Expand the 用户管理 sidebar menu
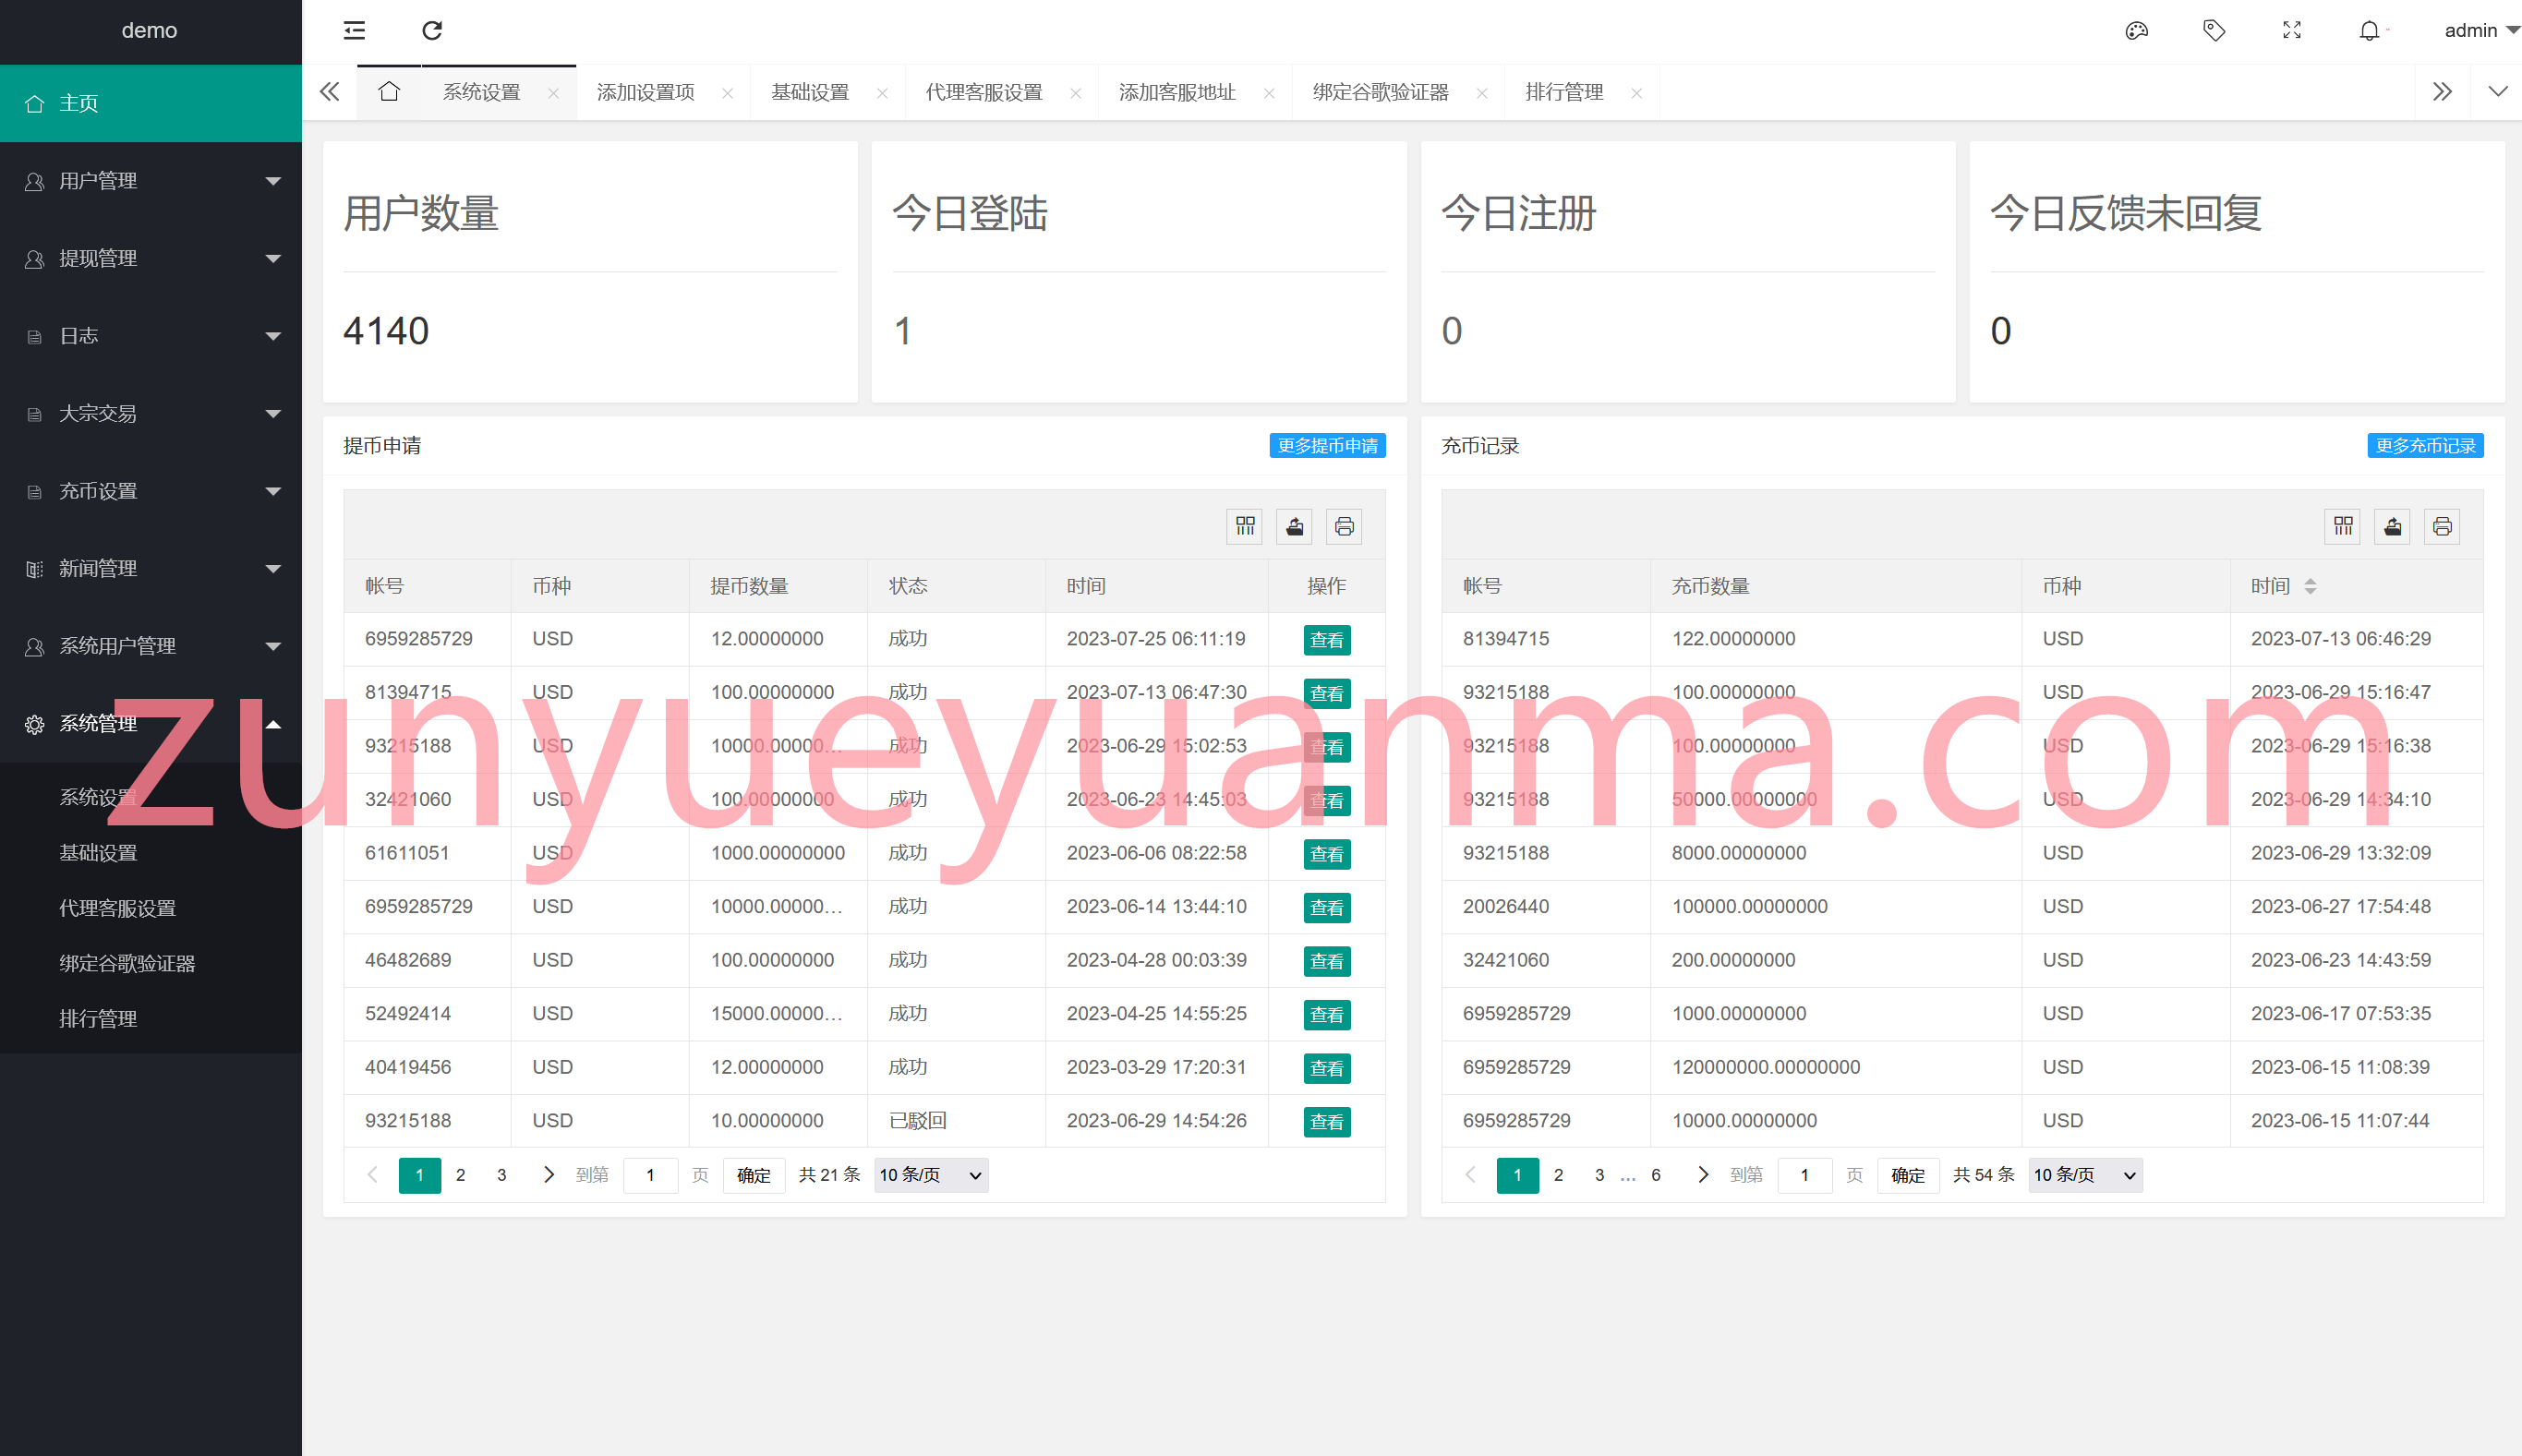Screen dimensions: 2522x1456 pos(151,181)
